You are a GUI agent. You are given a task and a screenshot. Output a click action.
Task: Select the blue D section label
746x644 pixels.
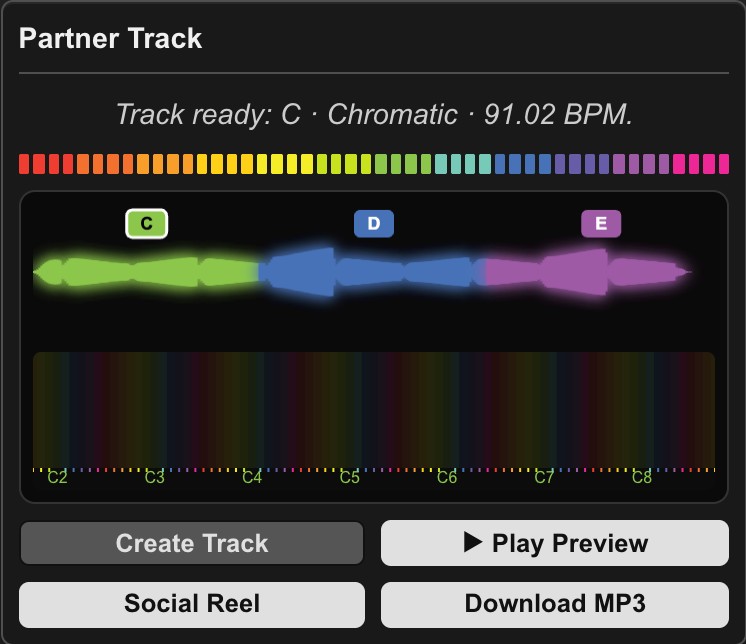coord(374,224)
